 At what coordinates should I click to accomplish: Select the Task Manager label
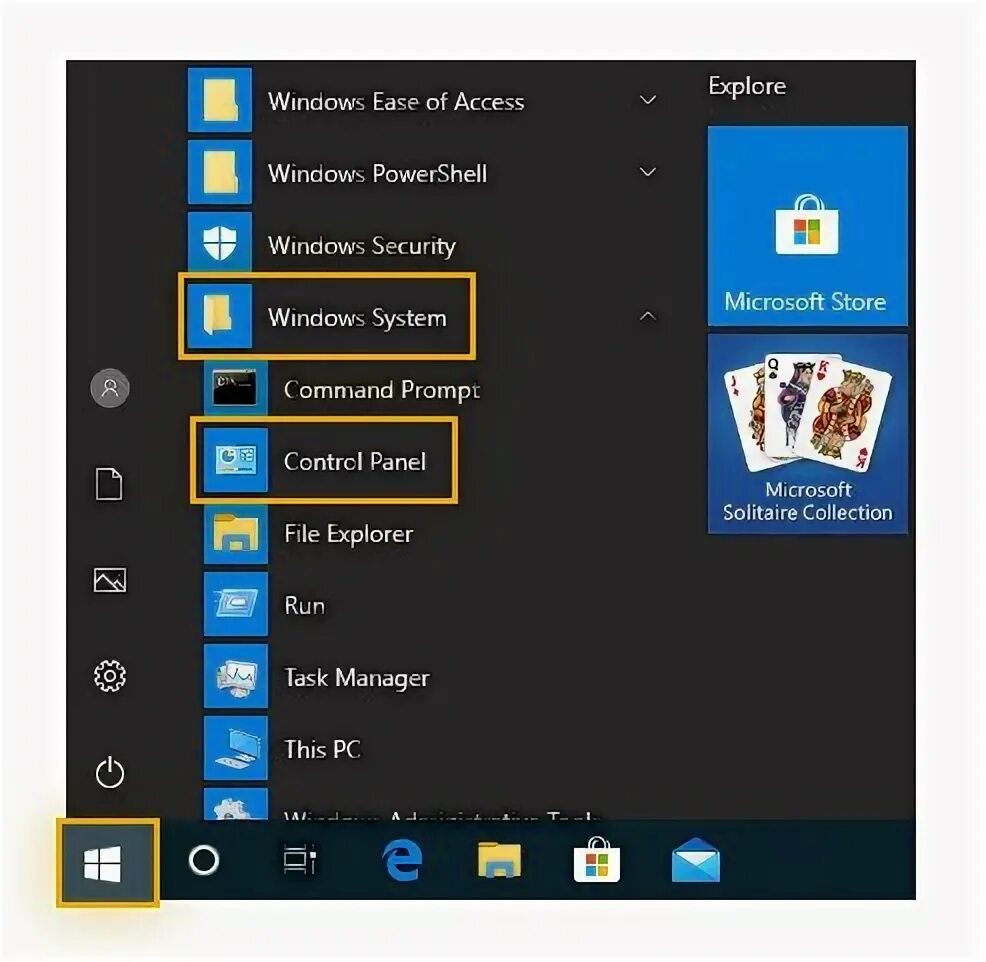tap(357, 678)
